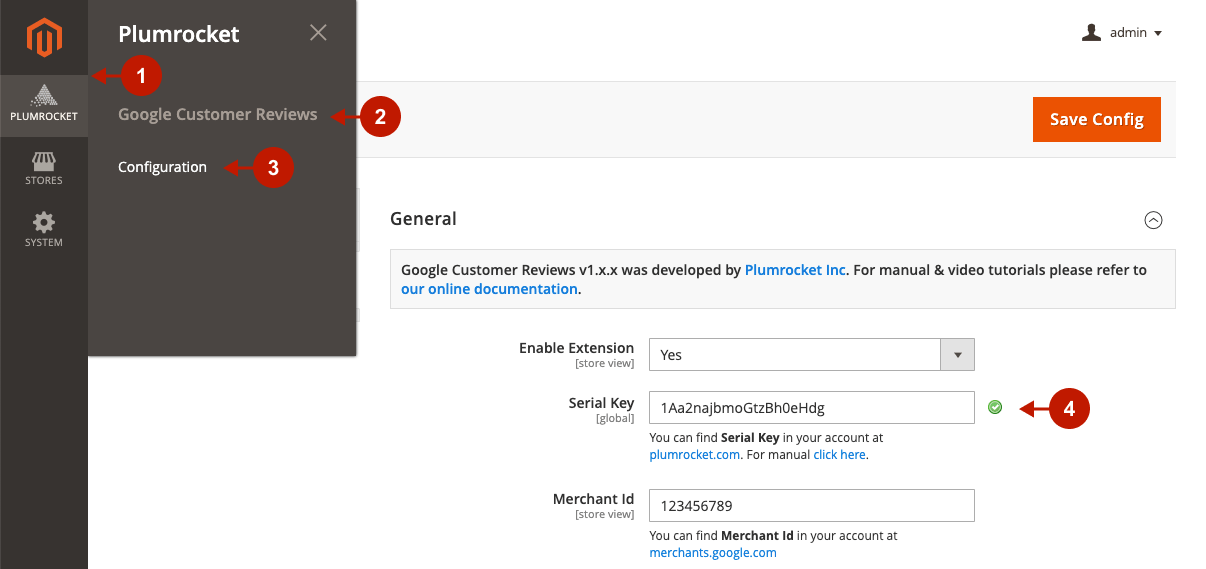
Task: Click the Save Config button
Action: coord(1096,119)
